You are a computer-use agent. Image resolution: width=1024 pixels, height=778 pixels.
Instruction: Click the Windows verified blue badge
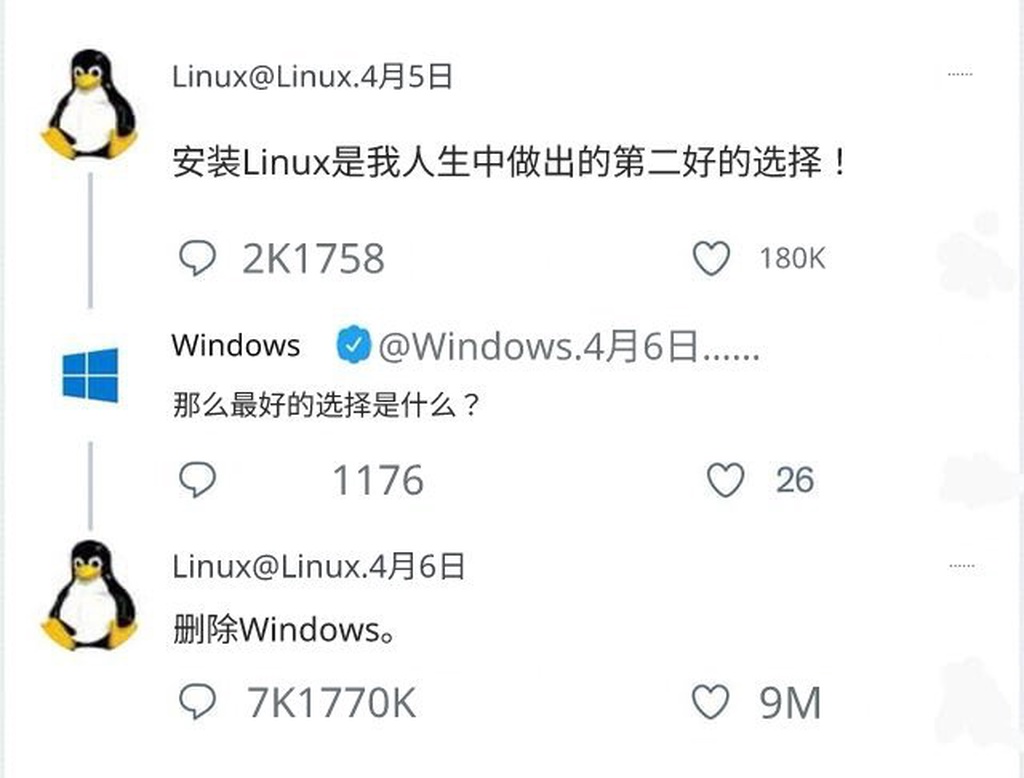353,344
